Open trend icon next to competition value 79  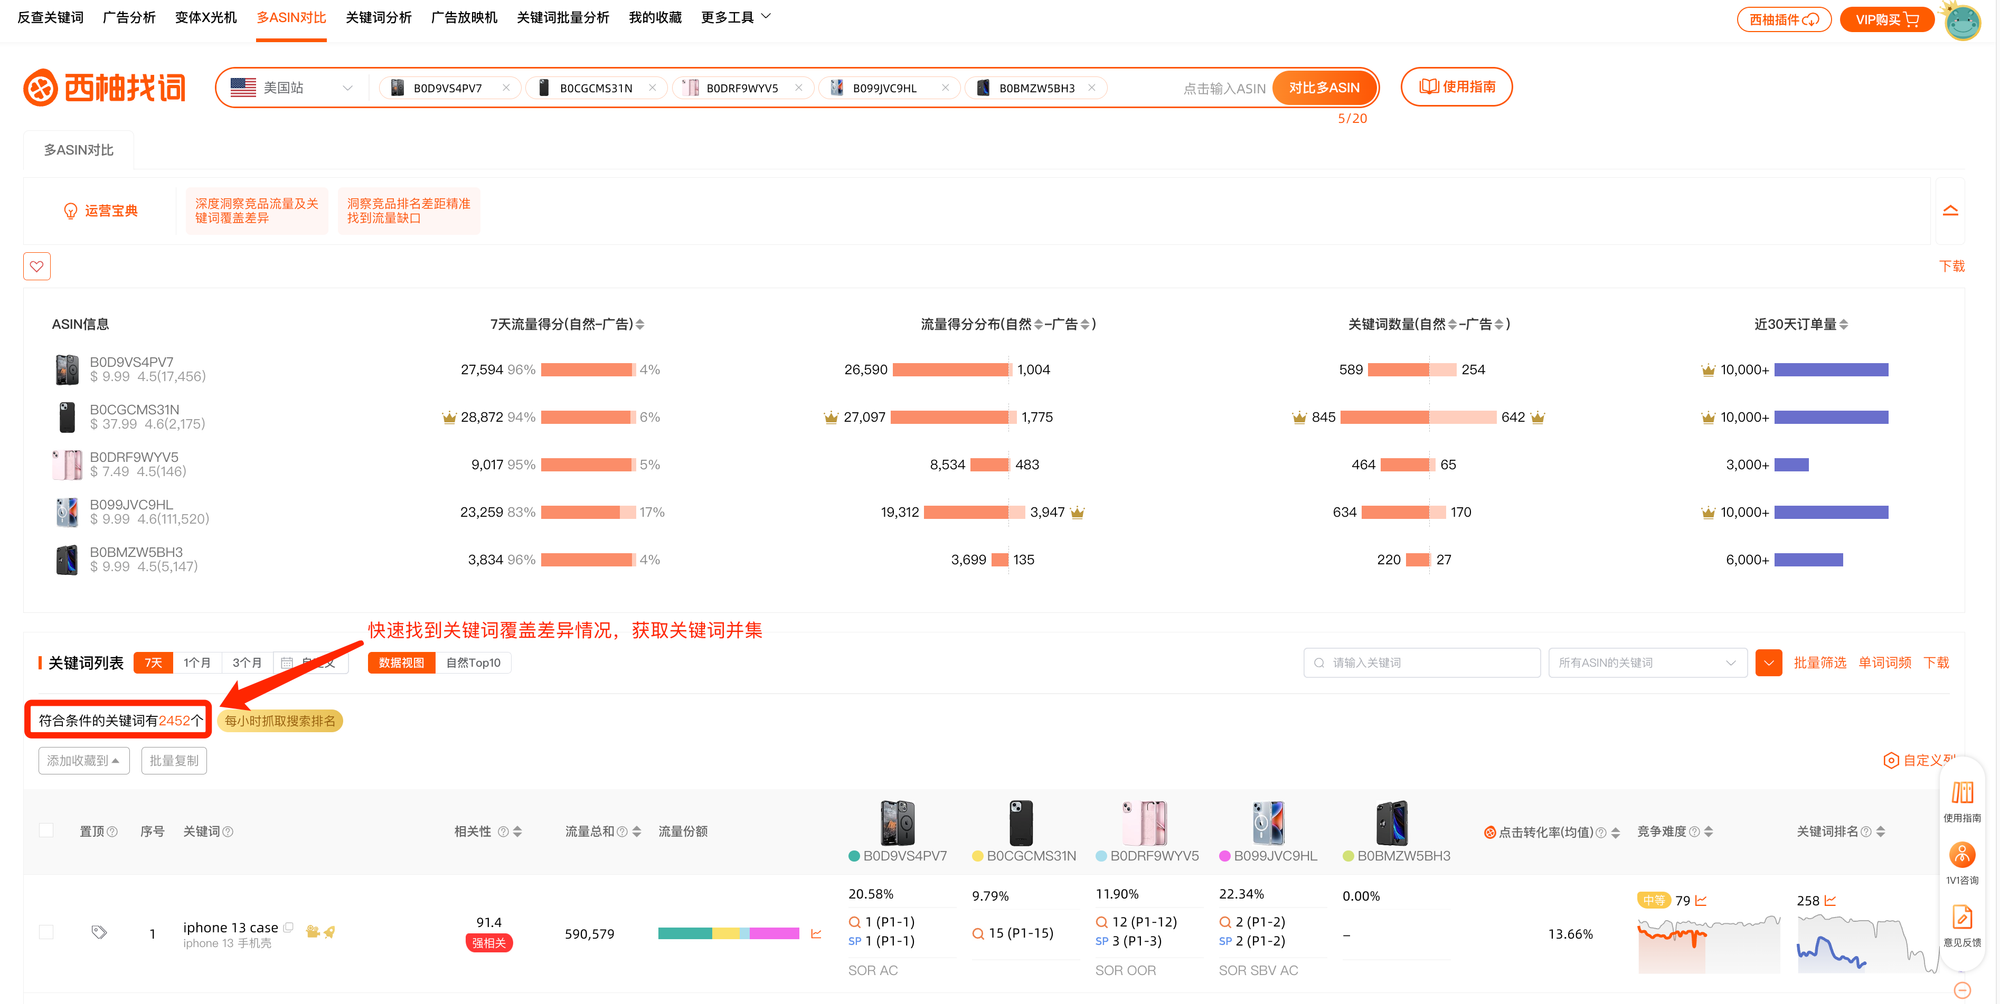1701,900
